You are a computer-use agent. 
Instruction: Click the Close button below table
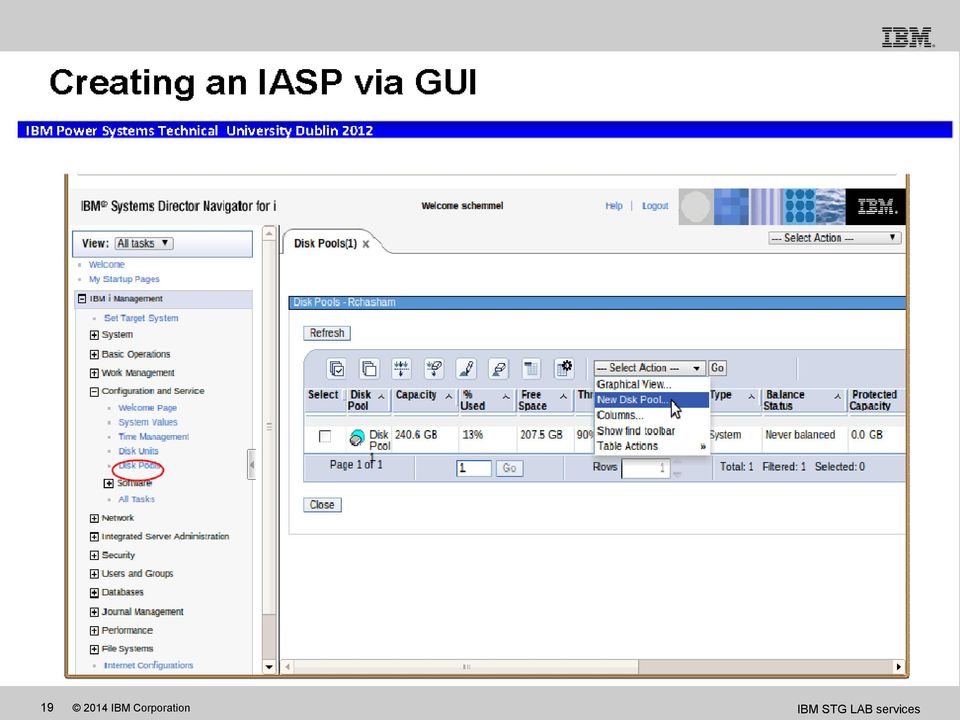click(322, 504)
